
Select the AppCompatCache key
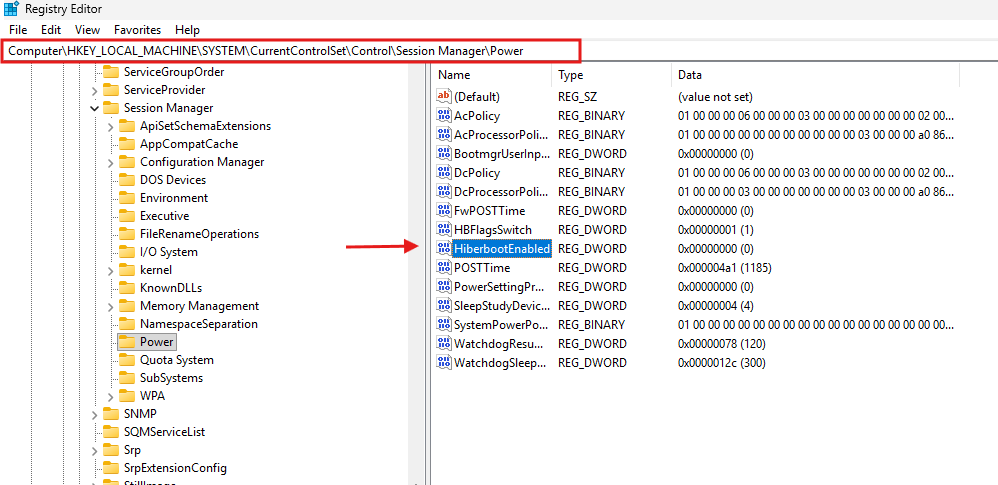[189, 144]
